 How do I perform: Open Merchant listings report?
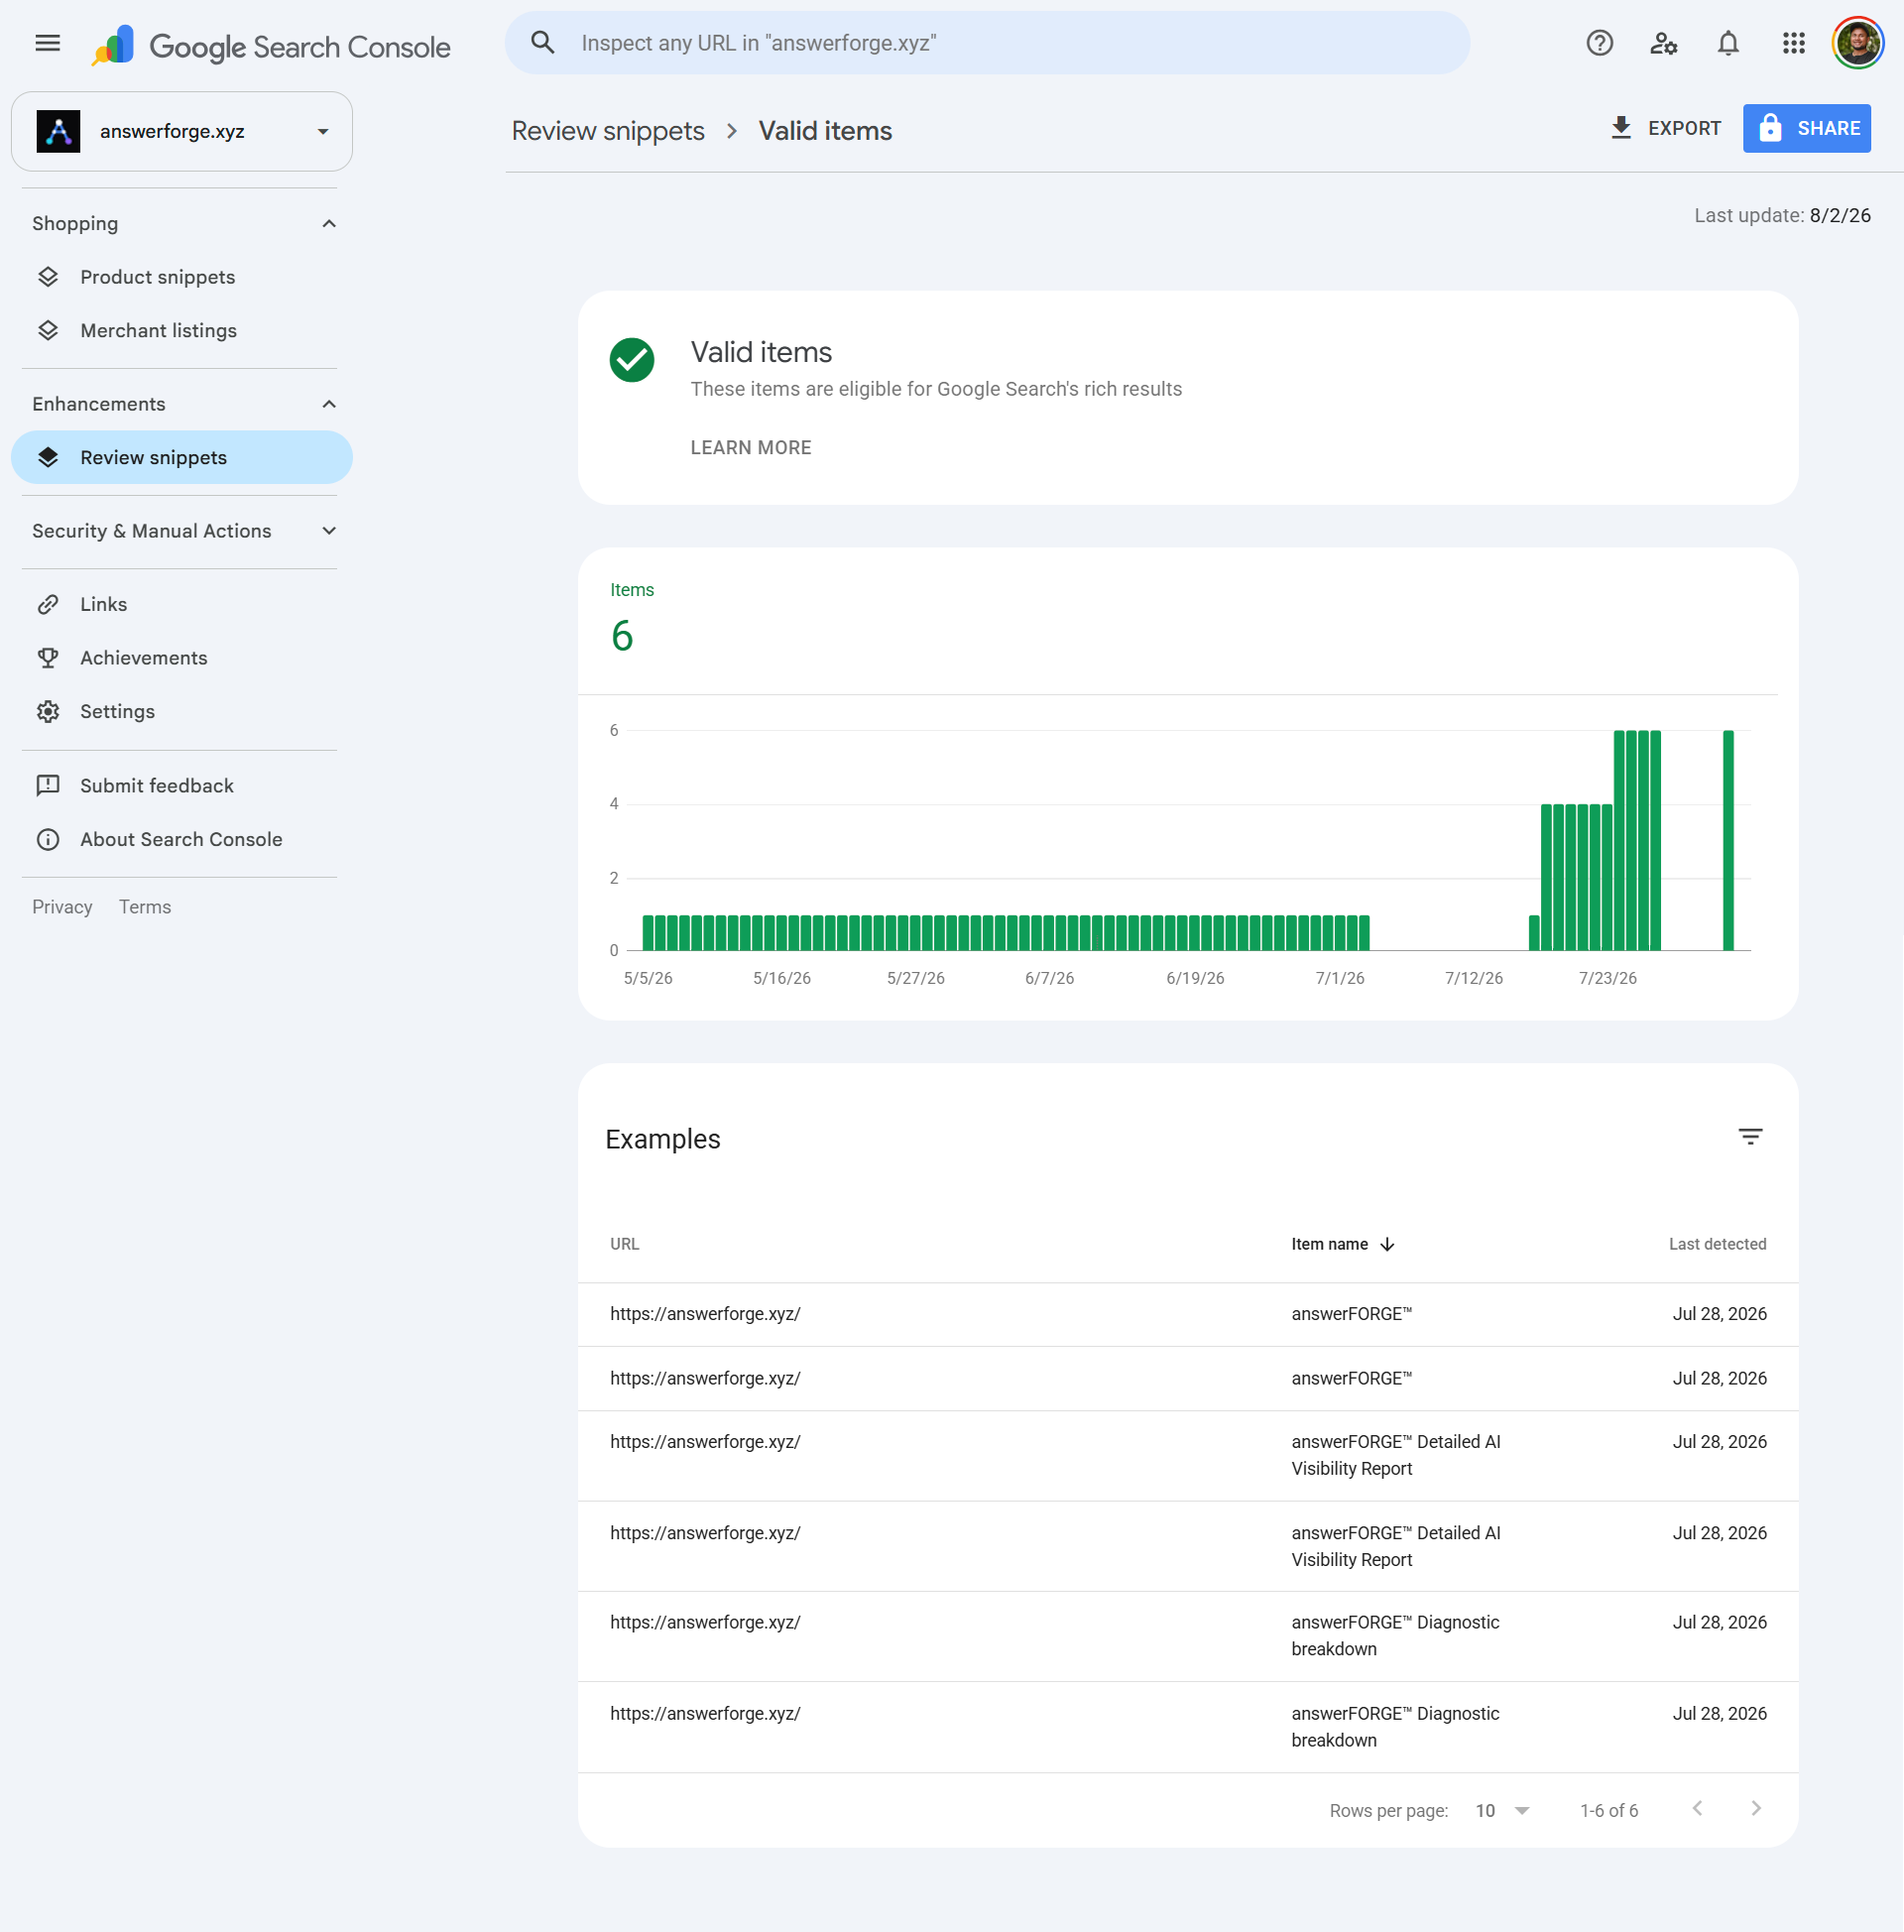[x=181, y=331]
